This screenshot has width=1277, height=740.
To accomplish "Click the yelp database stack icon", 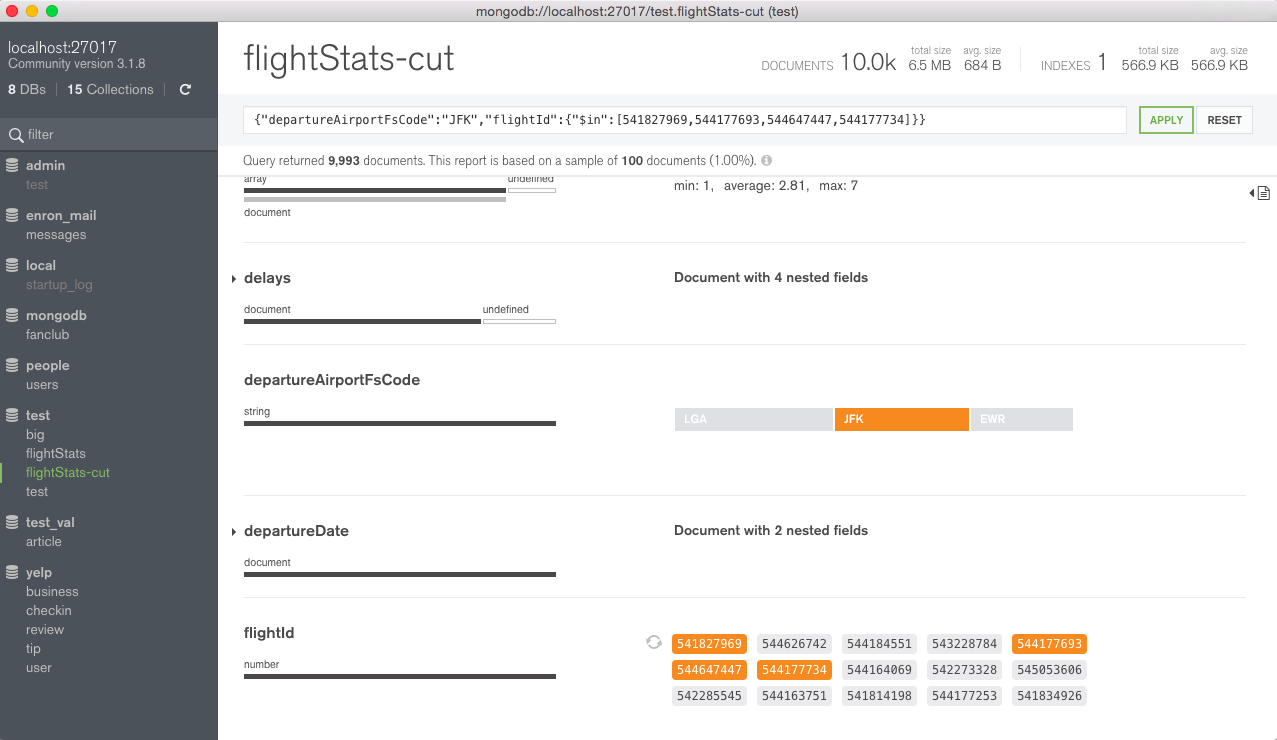I will pyautogui.click(x=12, y=572).
